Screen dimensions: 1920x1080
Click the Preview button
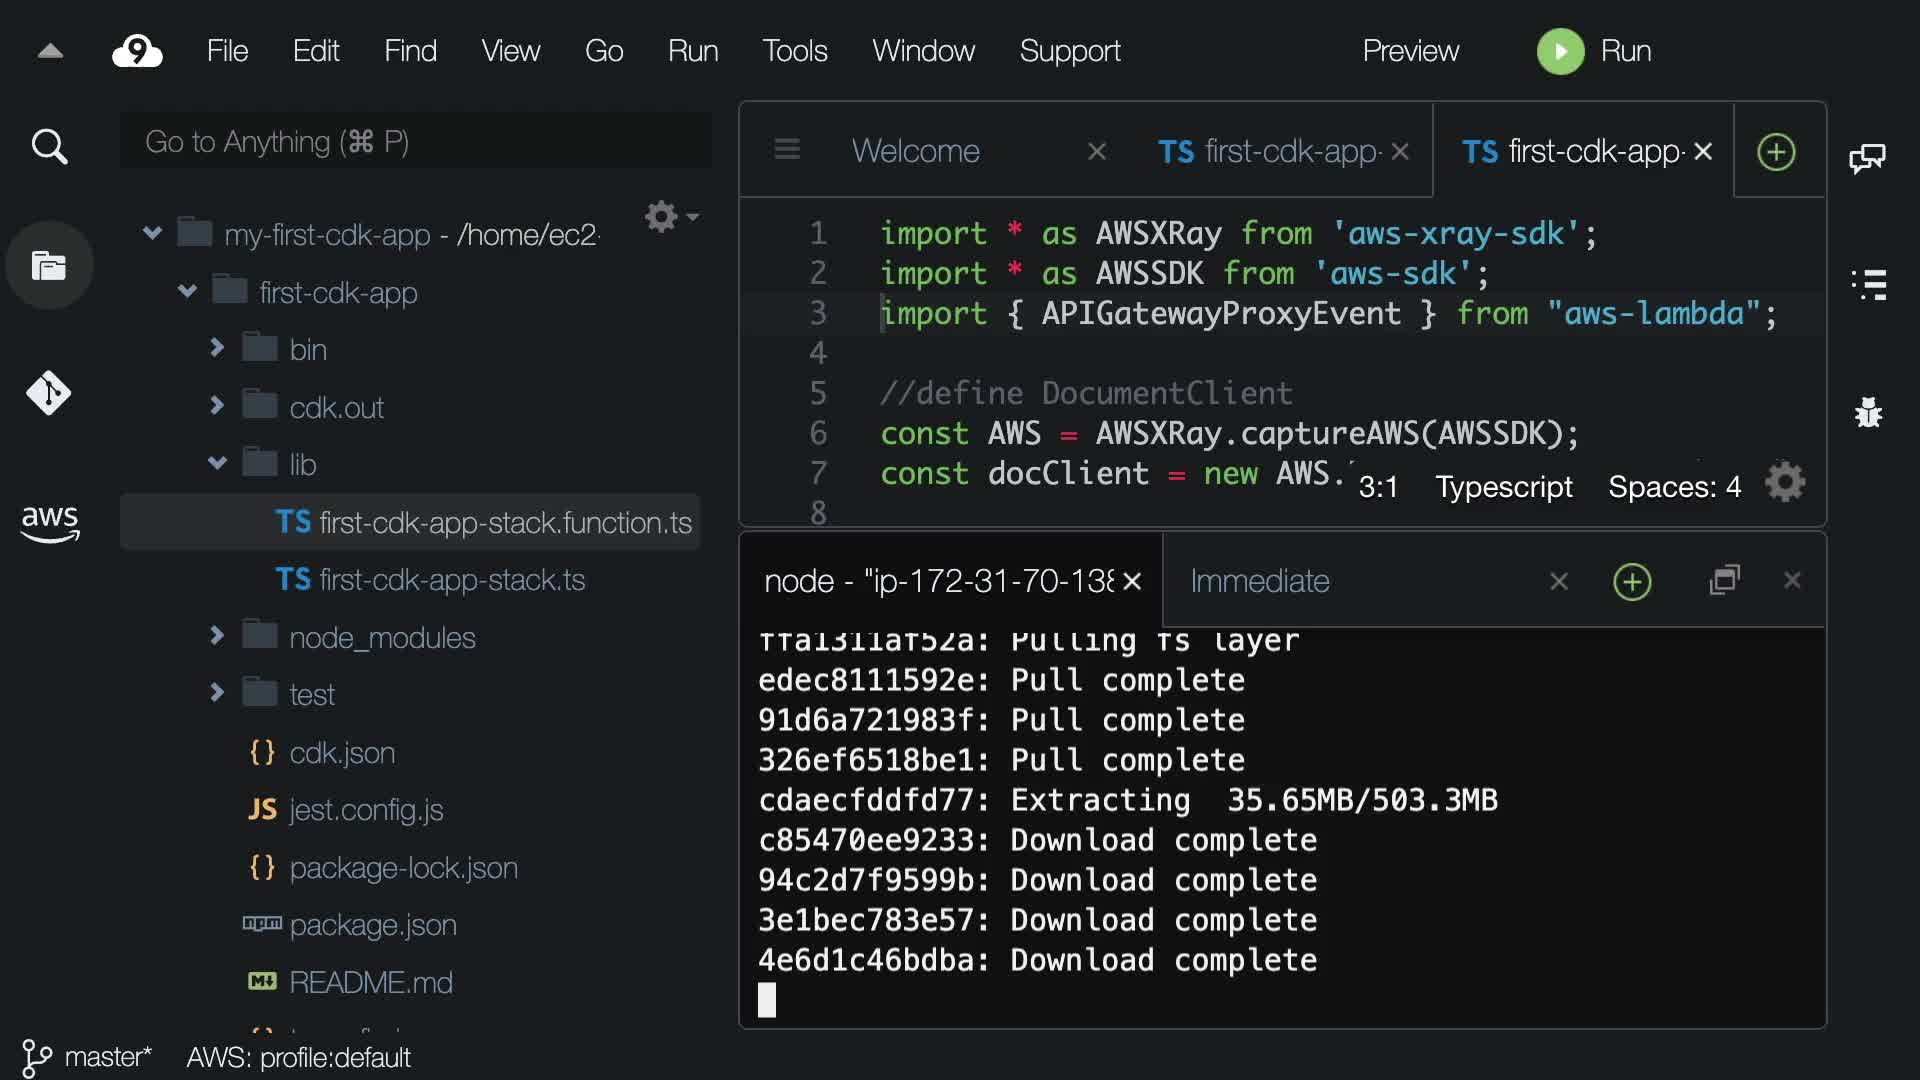pos(1410,51)
